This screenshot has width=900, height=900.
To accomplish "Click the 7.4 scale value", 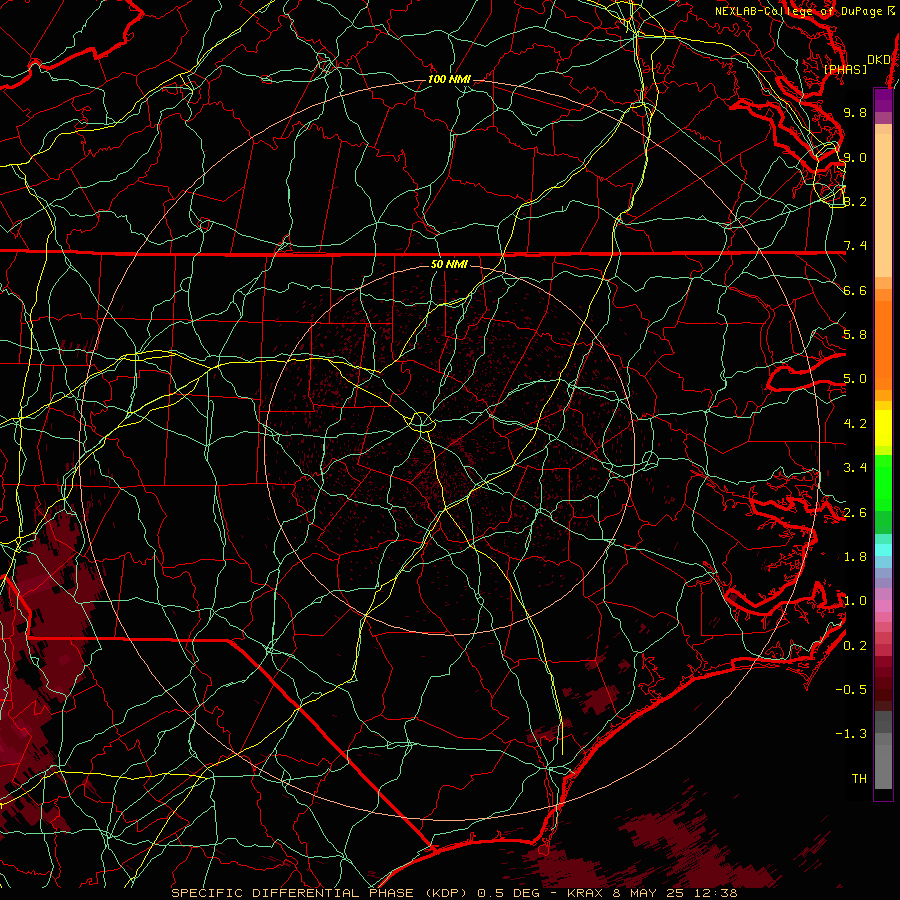I will click(855, 246).
